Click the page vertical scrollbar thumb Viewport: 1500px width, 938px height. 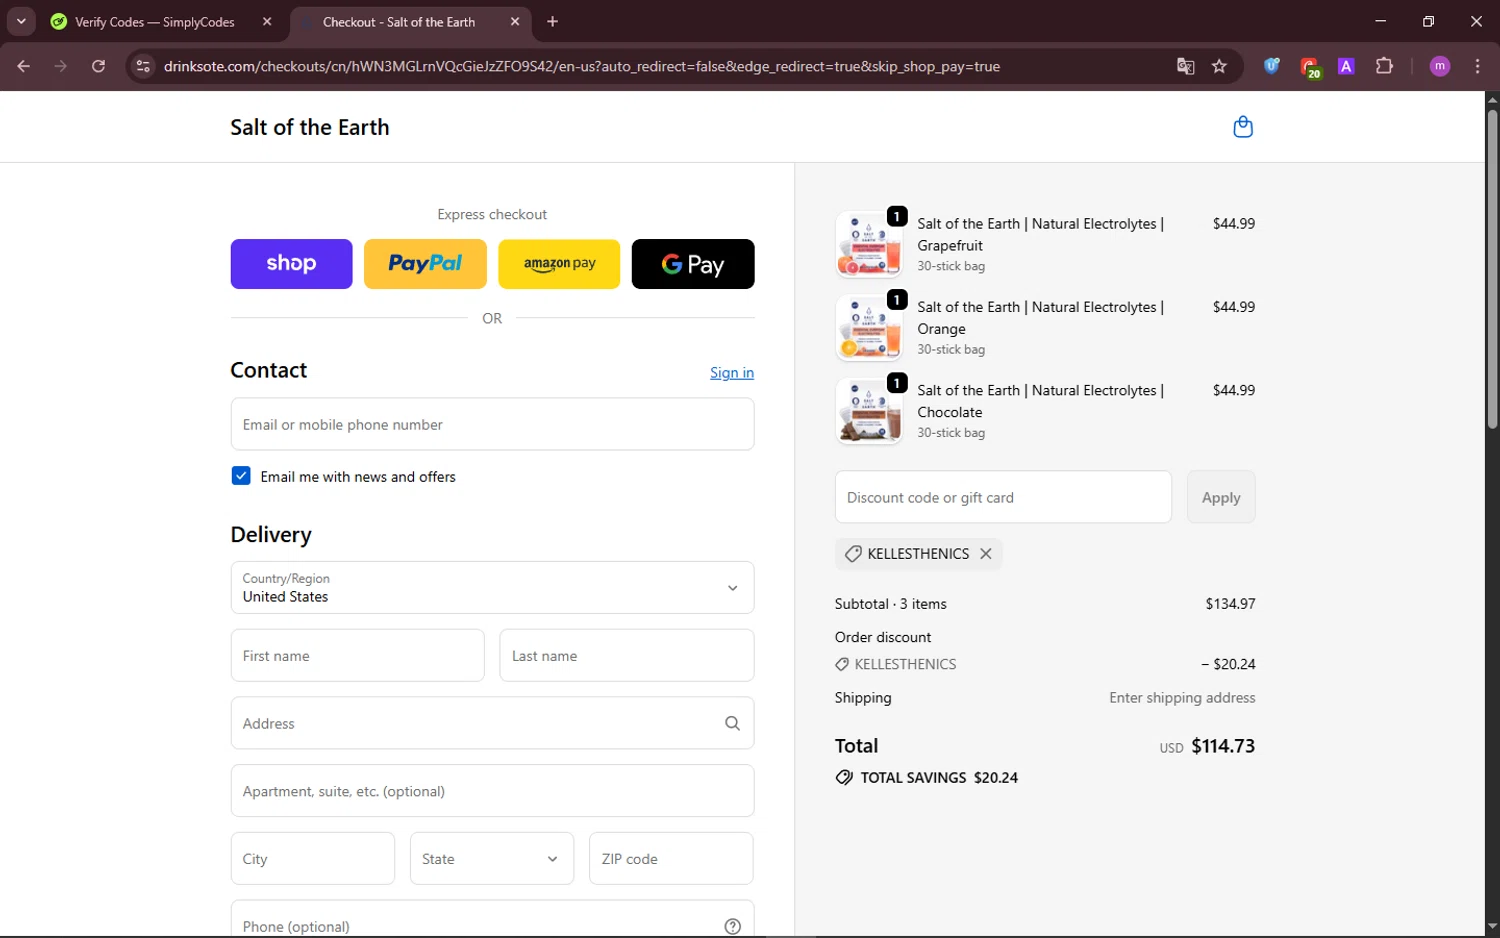coord(1492,268)
